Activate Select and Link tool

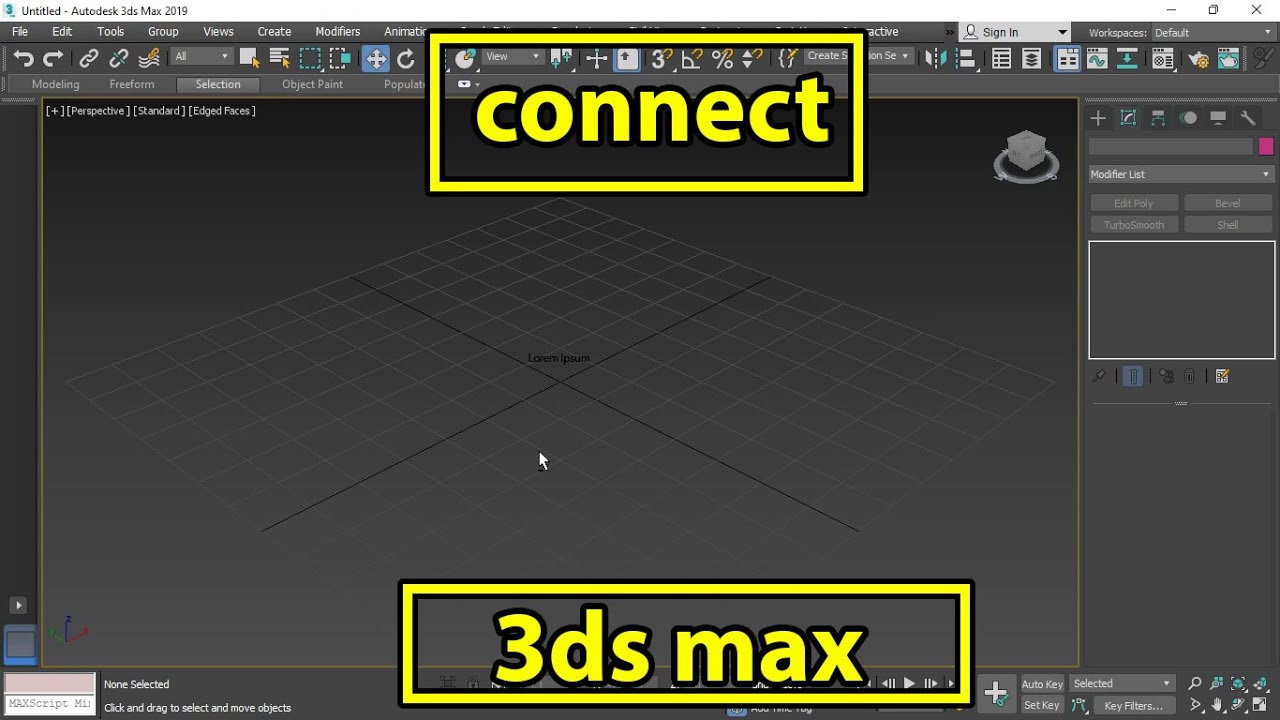click(x=89, y=58)
